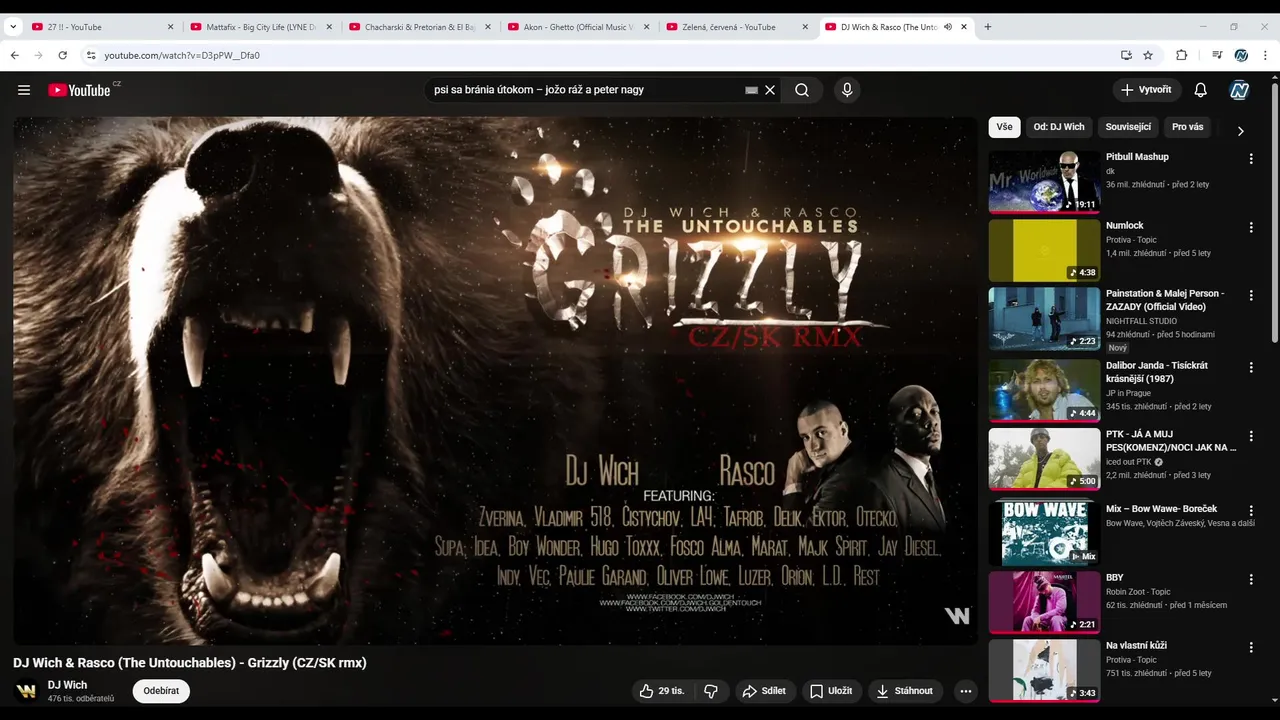
Task: Like the video, 29 tis.
Action: (662, 691)
